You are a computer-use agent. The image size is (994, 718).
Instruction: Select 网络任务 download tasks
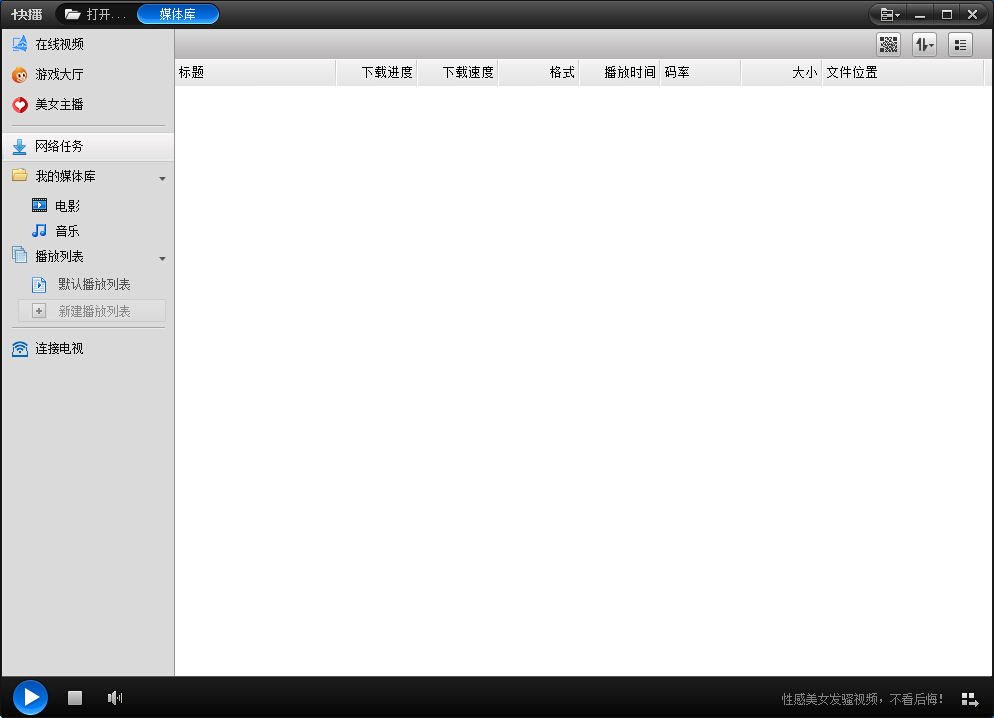coord(59,147)
